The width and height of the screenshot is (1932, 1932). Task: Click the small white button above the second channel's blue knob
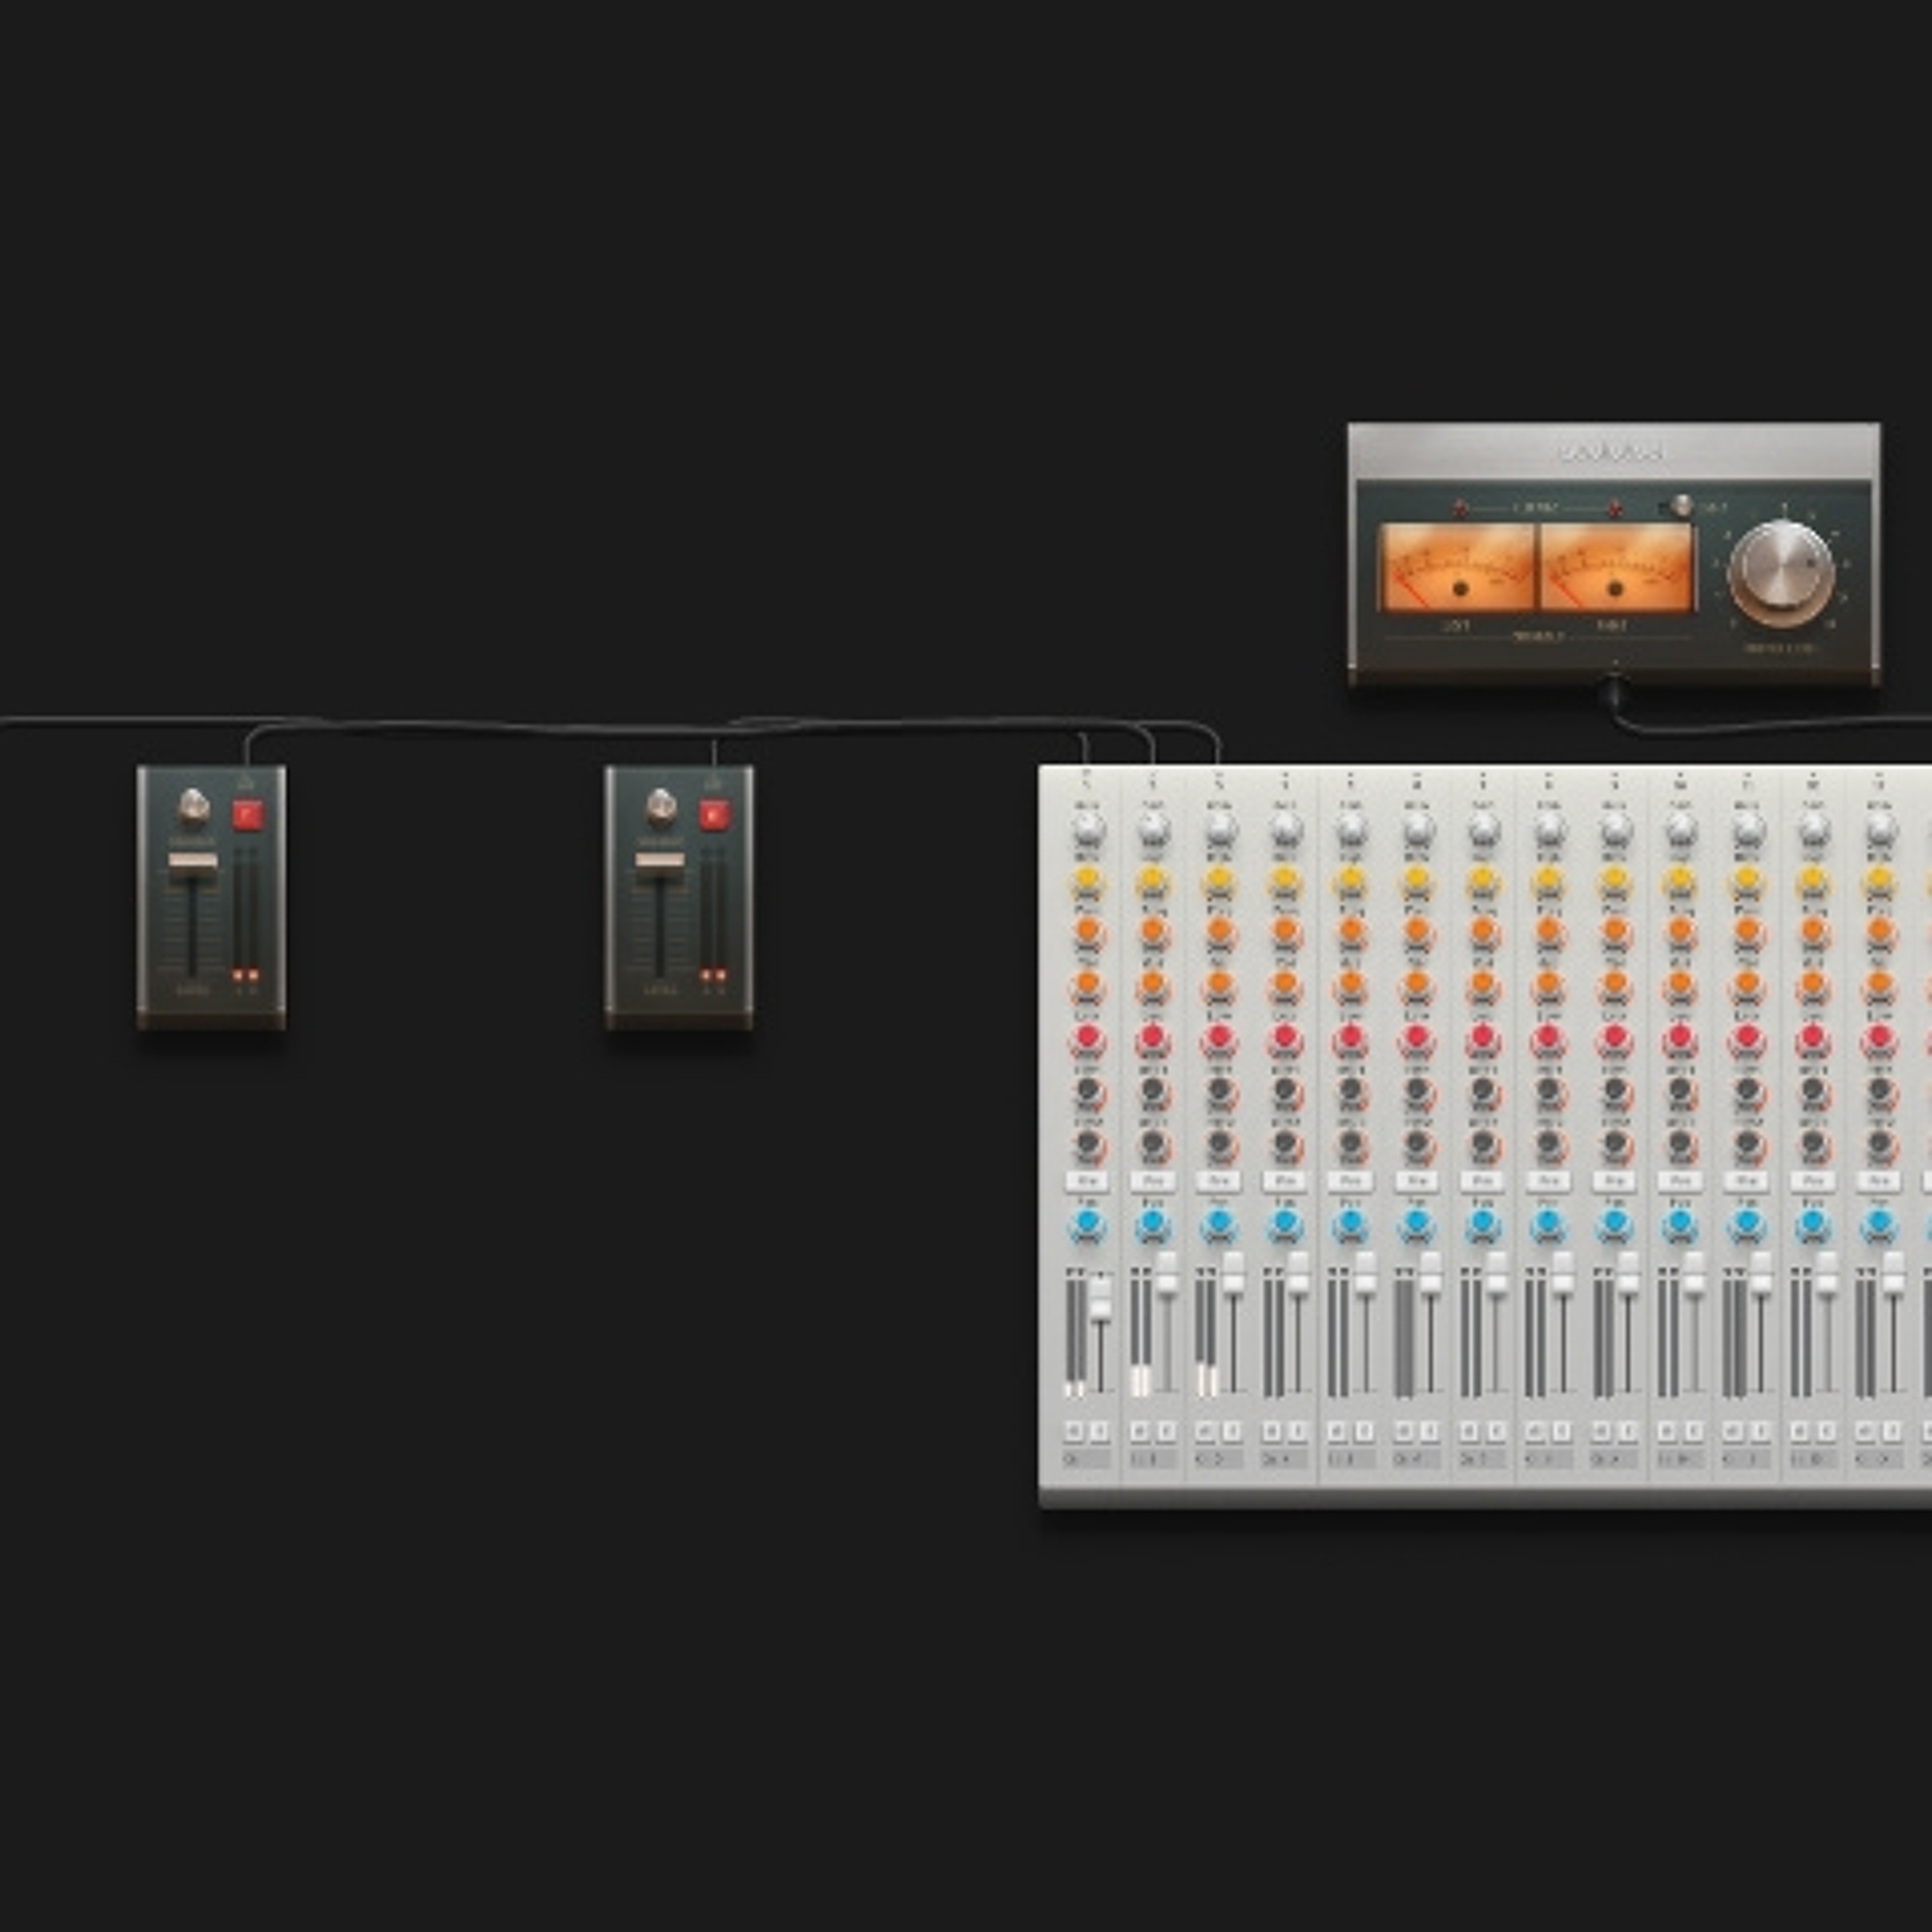click(x=1152, y=1181)
